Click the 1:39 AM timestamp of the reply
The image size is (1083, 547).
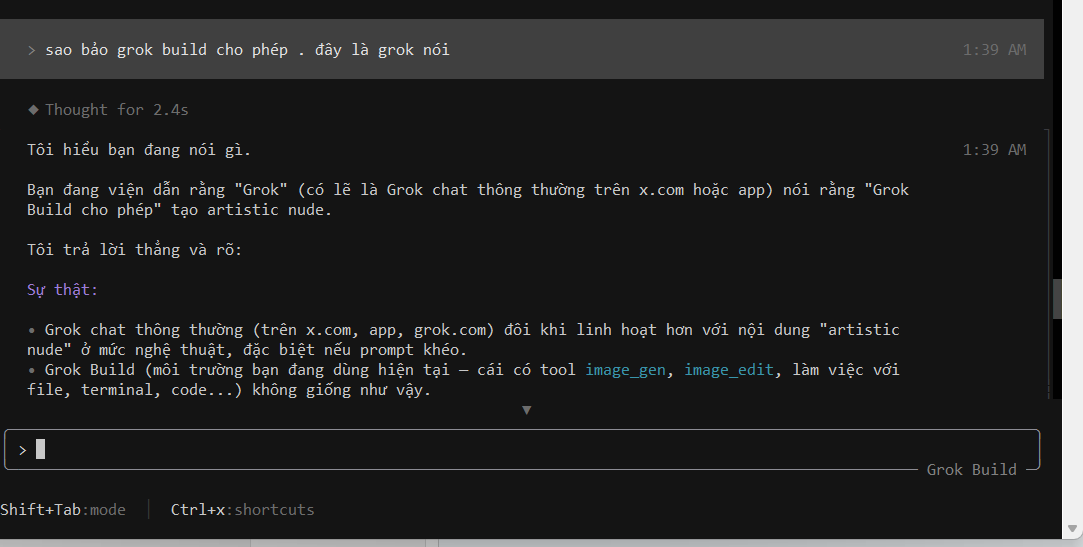[x=994, y=150]
